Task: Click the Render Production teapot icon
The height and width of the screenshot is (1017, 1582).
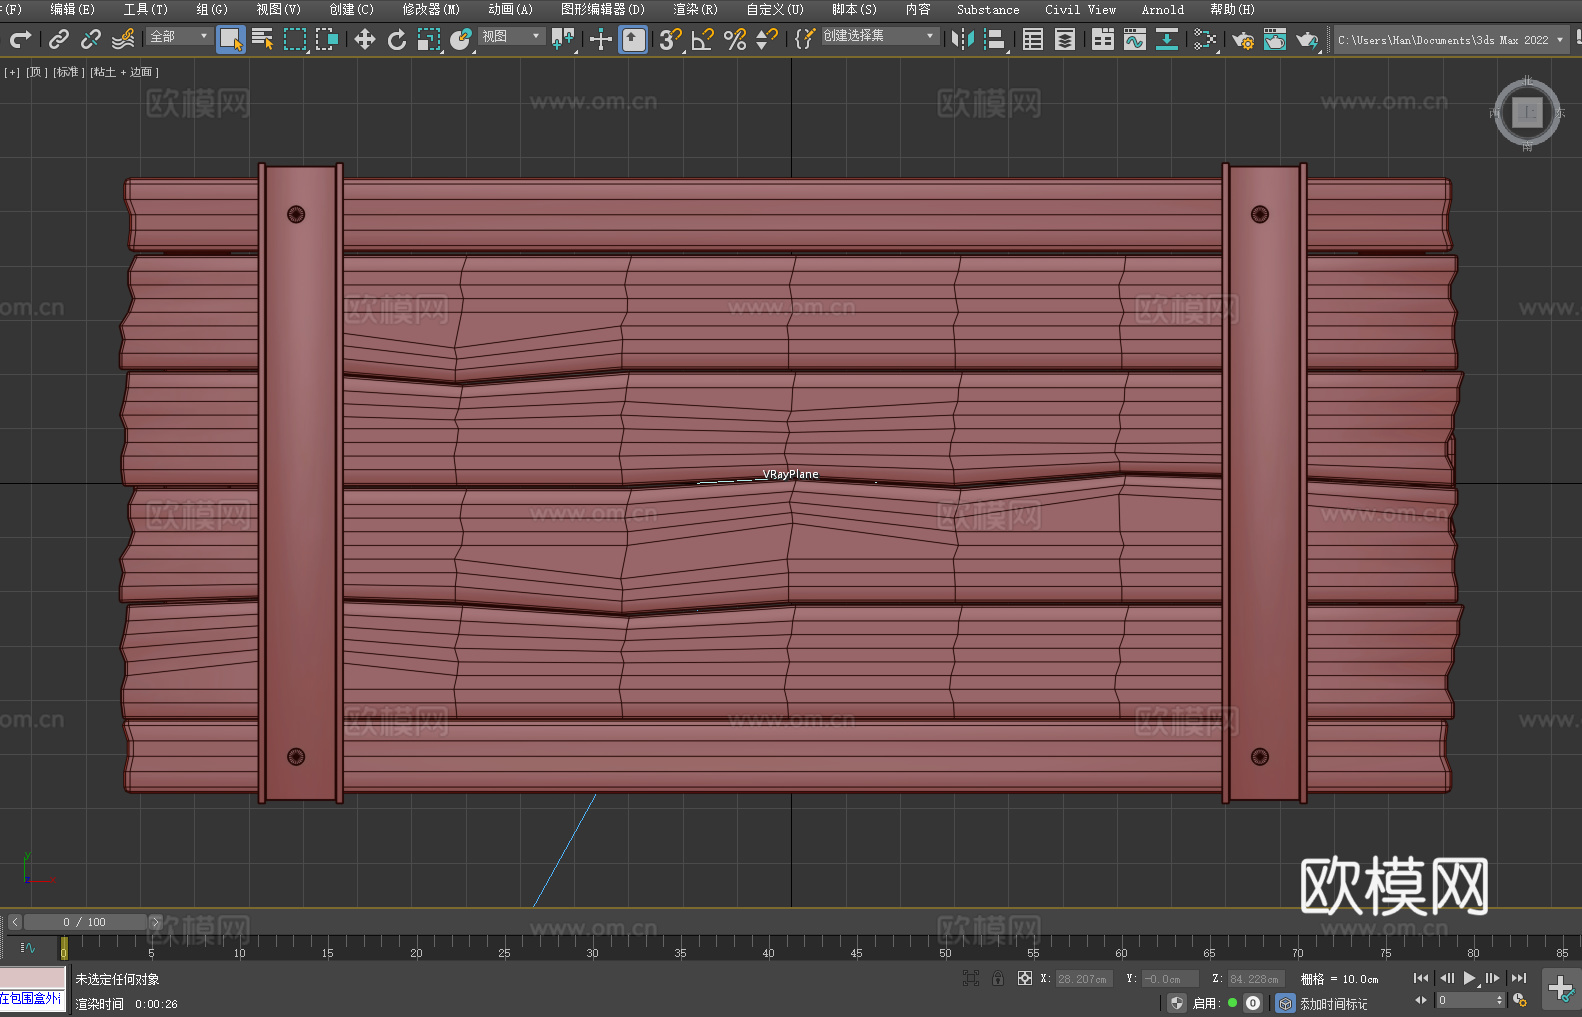Action: click(1307, 39)
